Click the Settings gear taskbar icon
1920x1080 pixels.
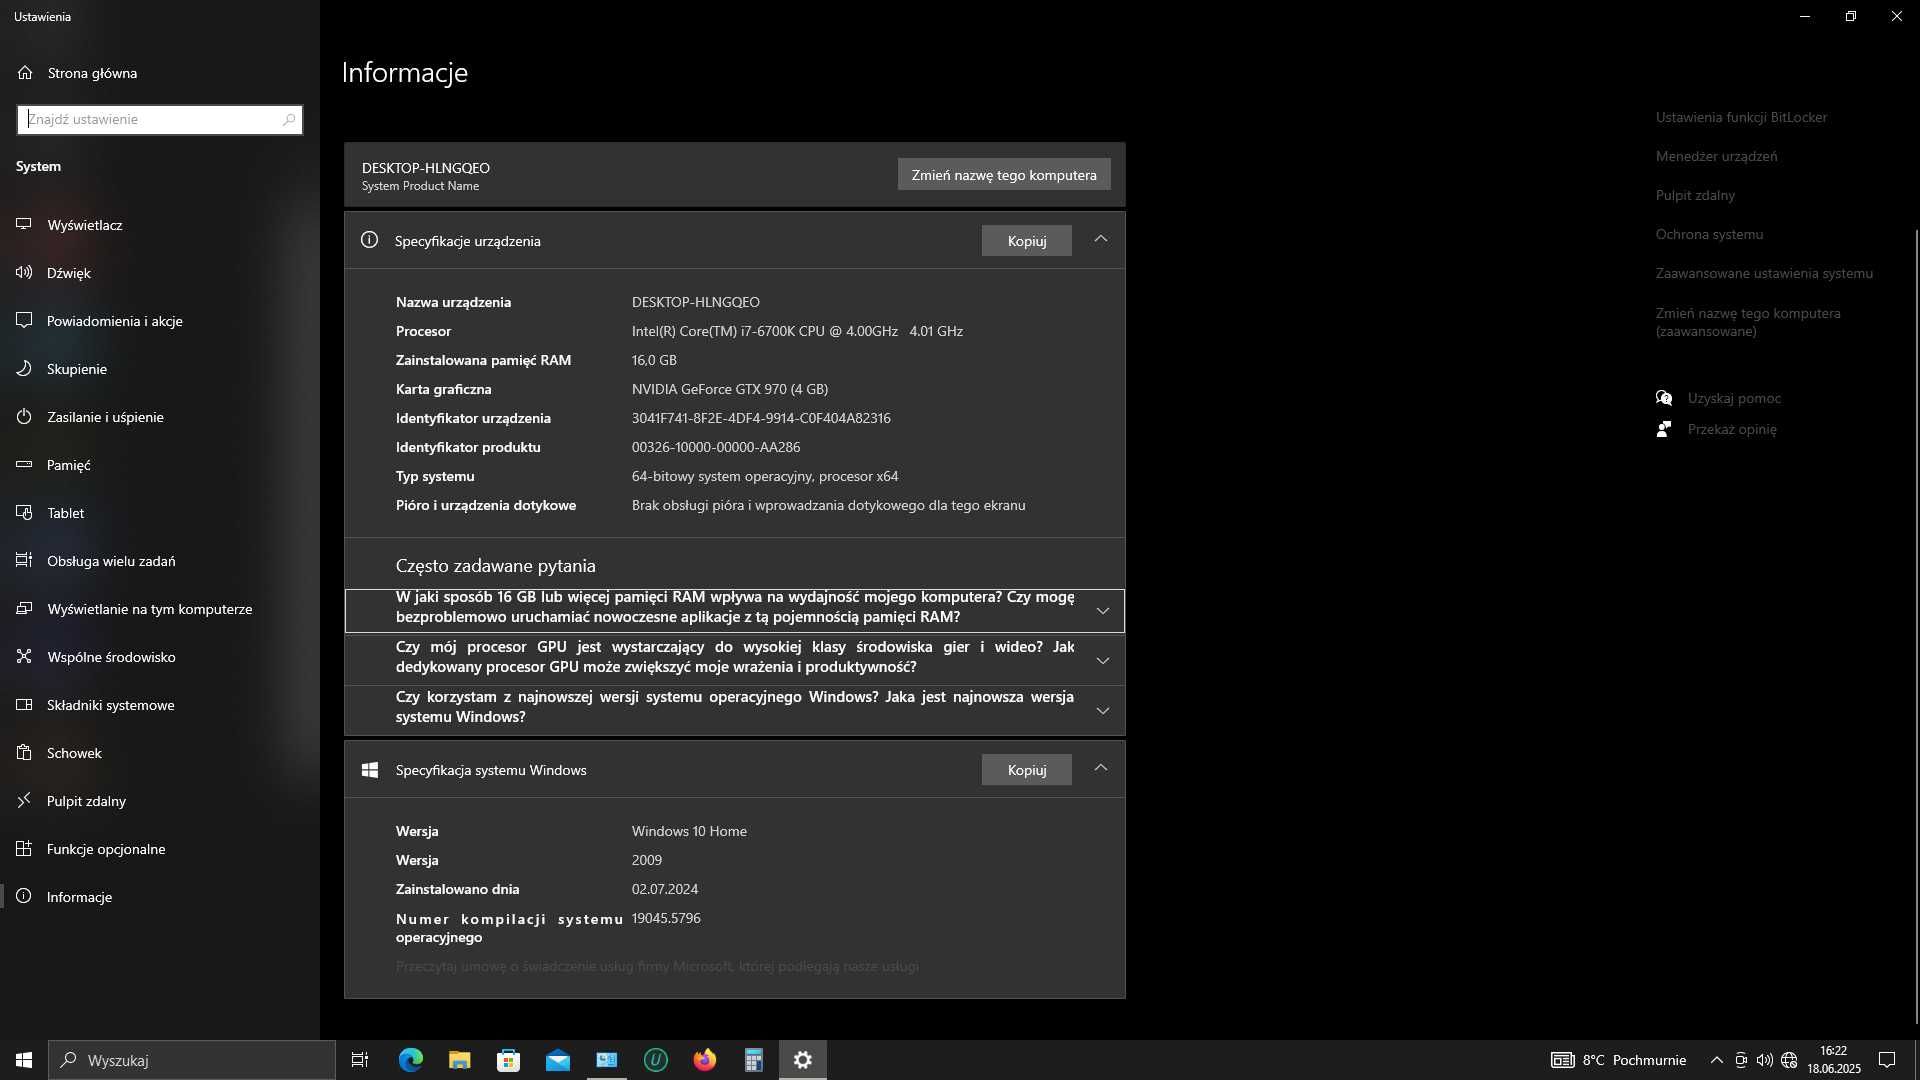pos(803,1060)
